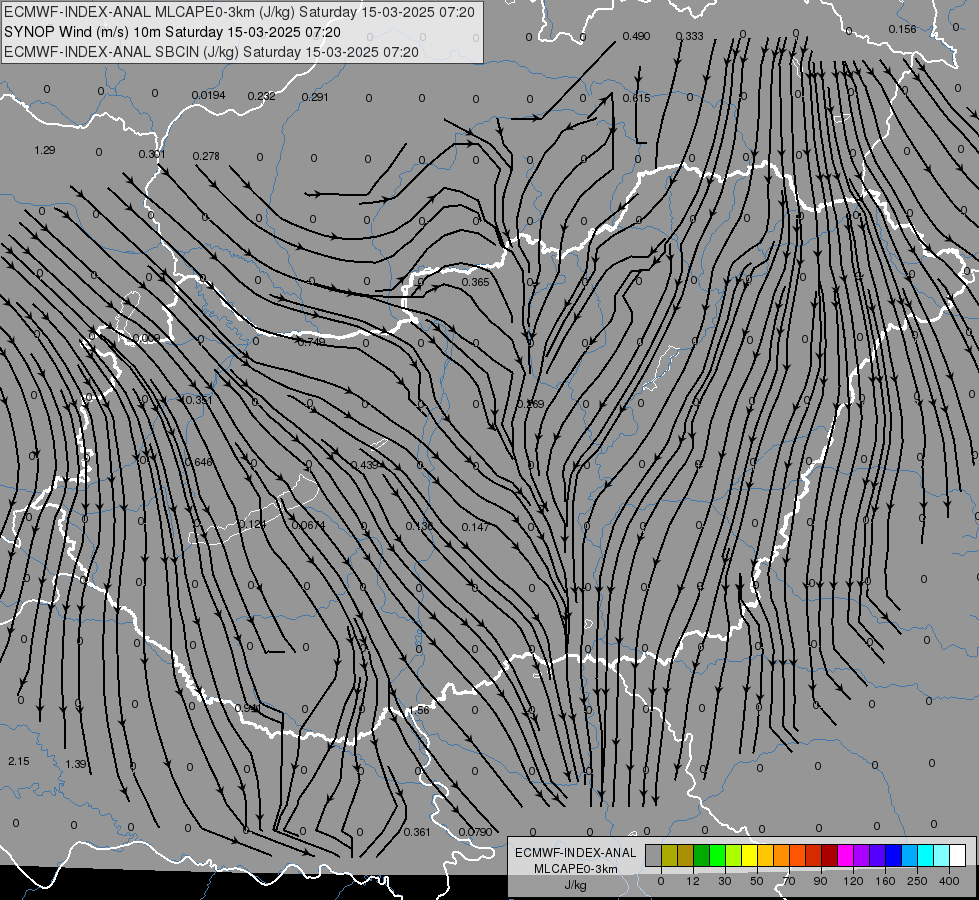
Task: Click the map value 0.124
Action: [x=252, y=524]
